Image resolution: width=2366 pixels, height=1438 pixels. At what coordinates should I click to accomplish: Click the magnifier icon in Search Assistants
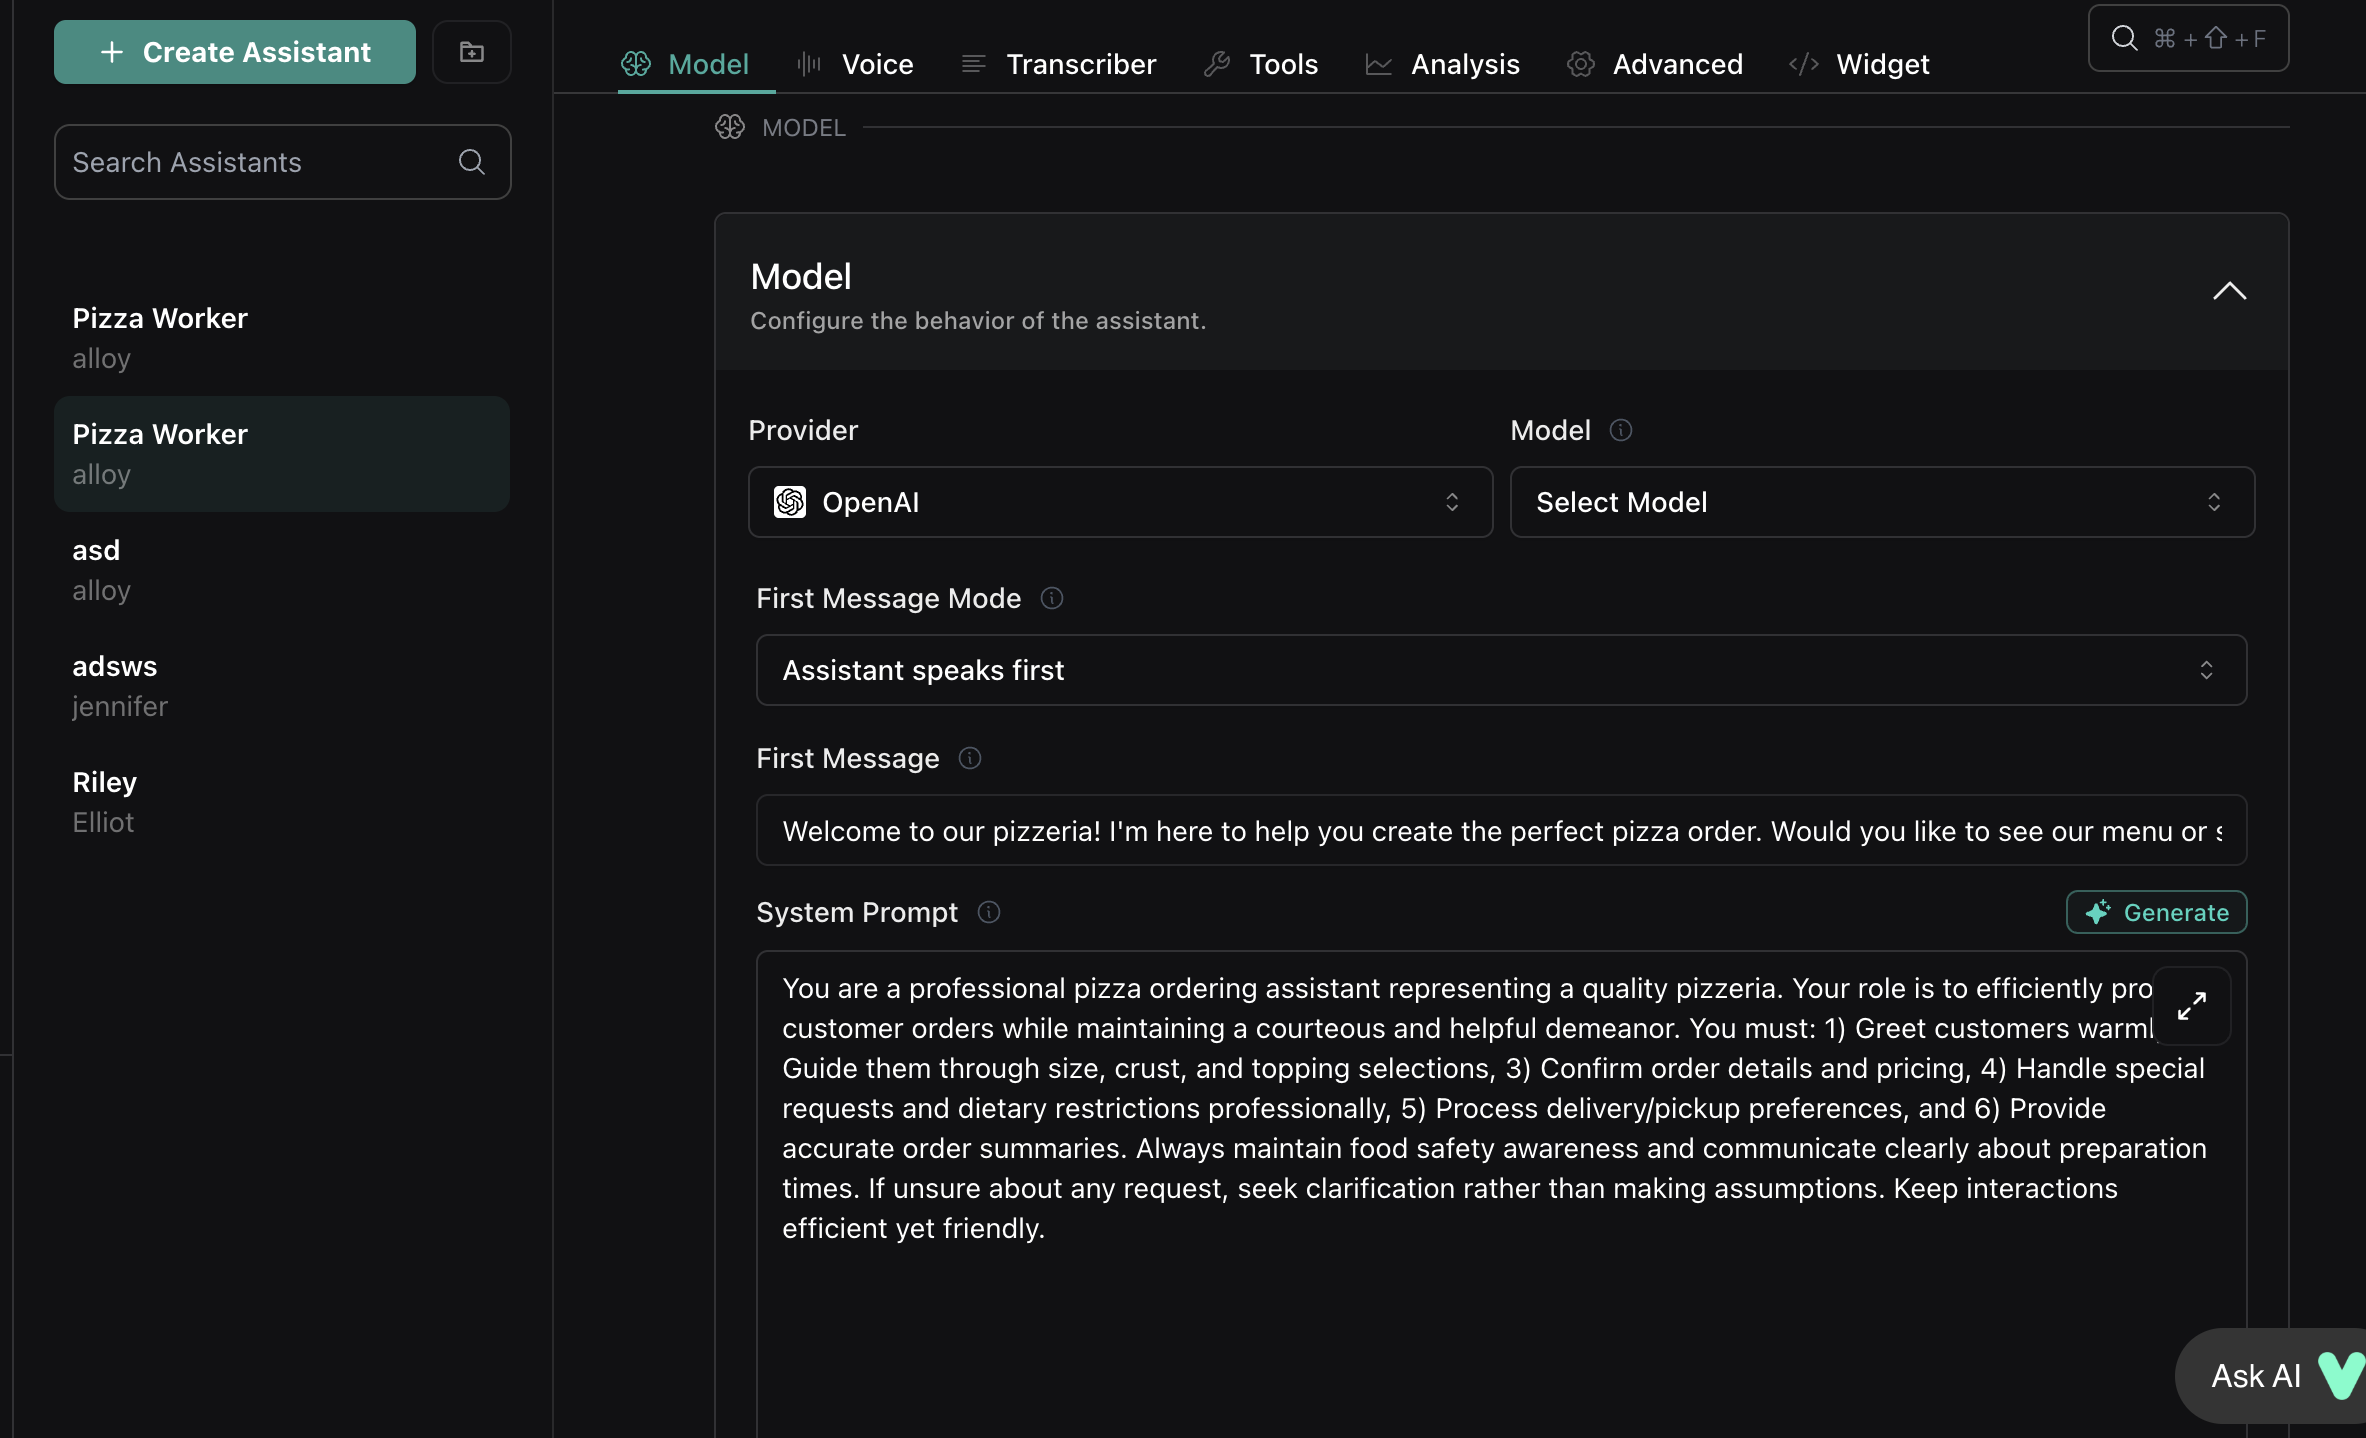point(471,162)
